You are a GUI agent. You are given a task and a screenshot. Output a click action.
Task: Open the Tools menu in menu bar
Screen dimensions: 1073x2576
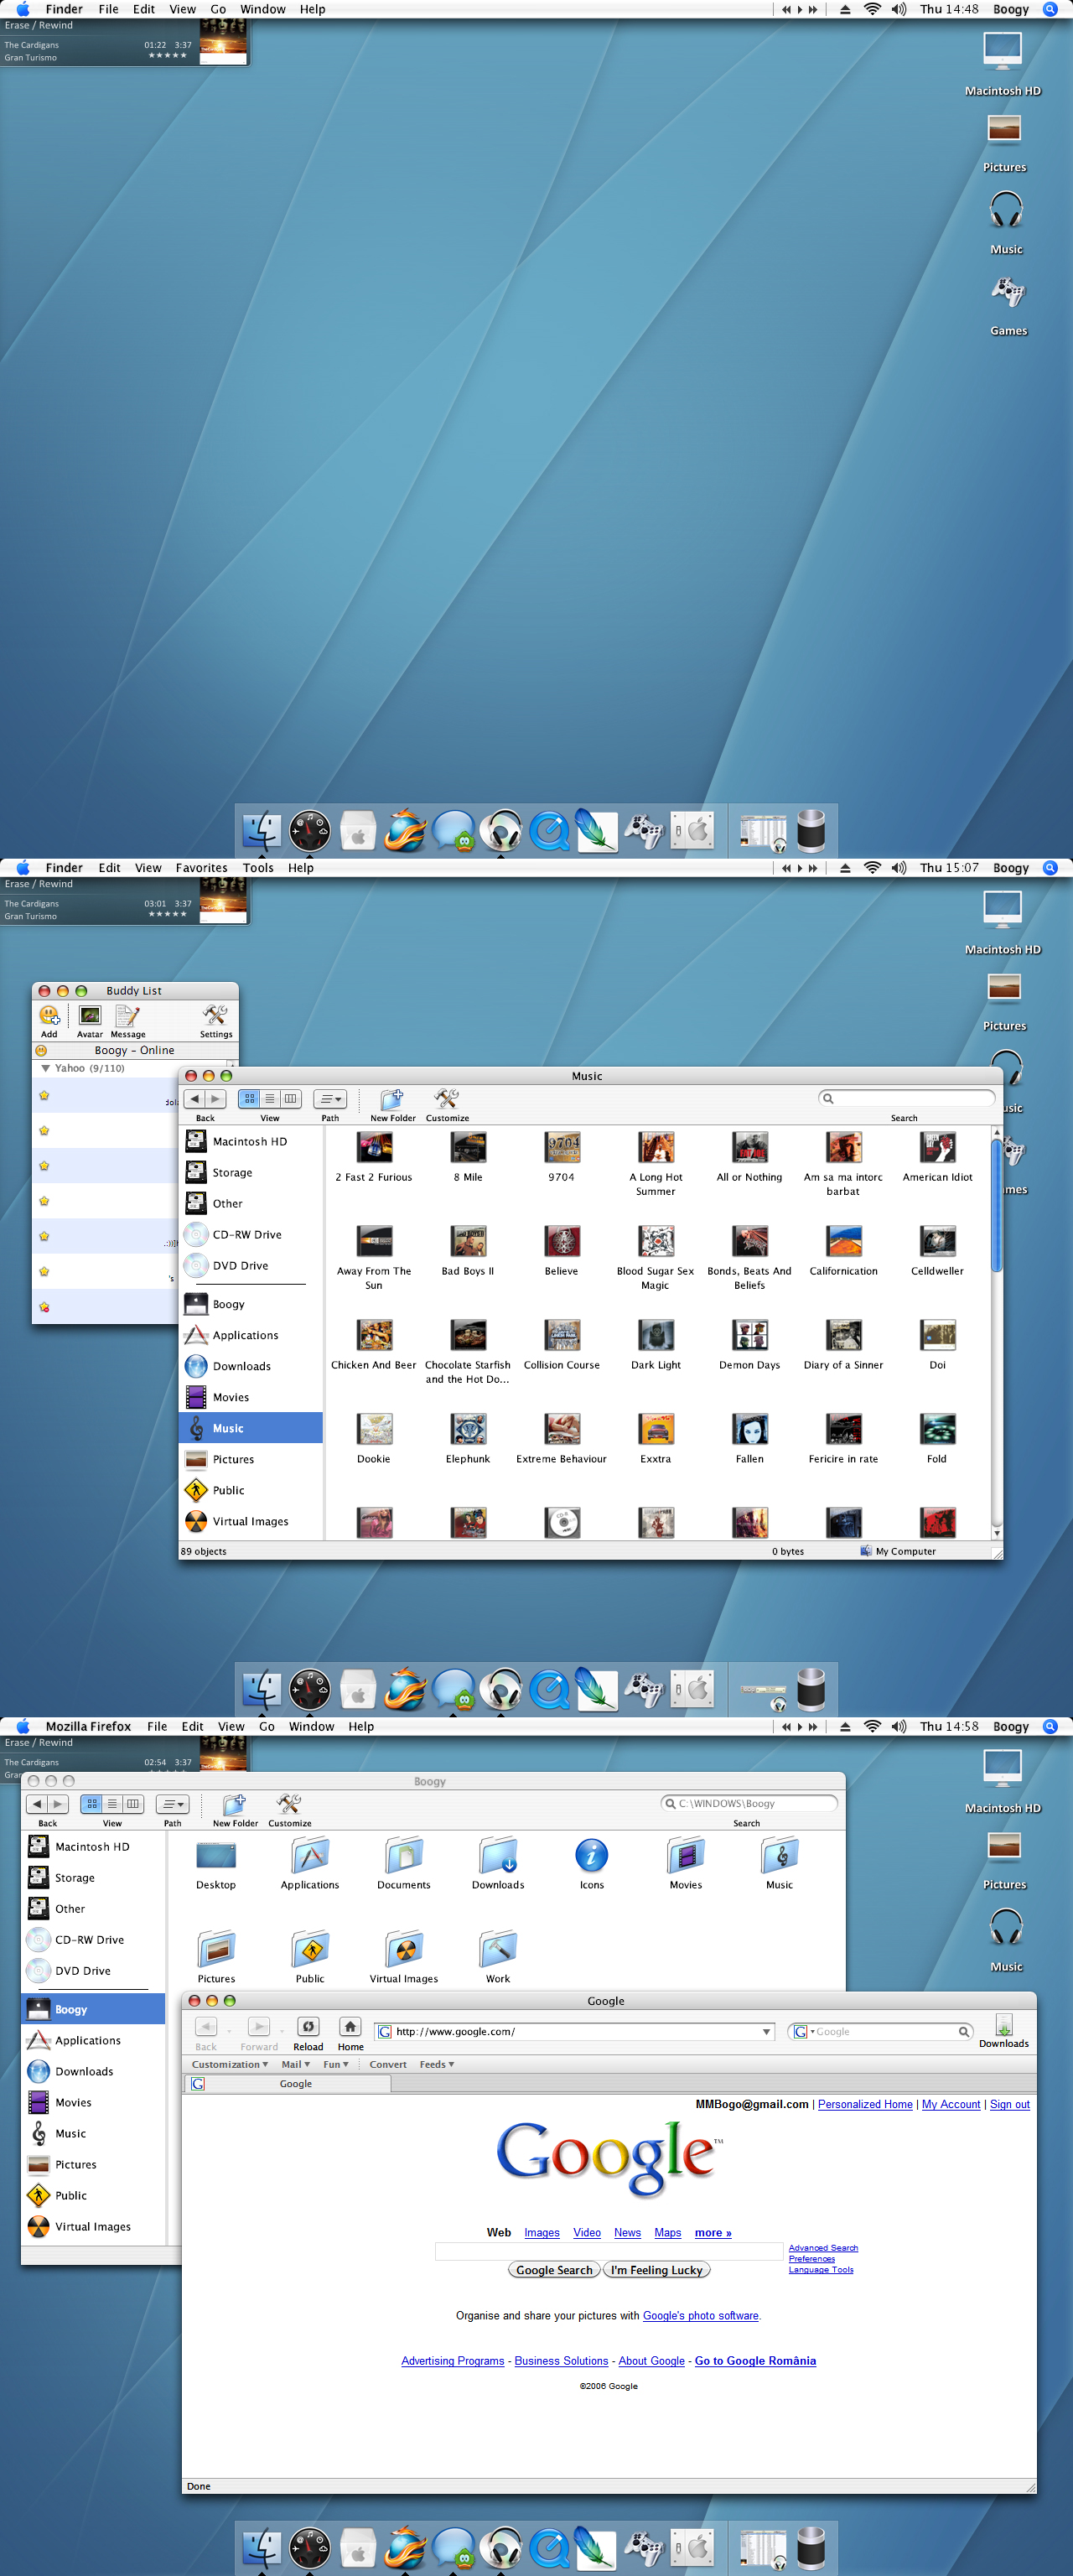pos(258,868)
